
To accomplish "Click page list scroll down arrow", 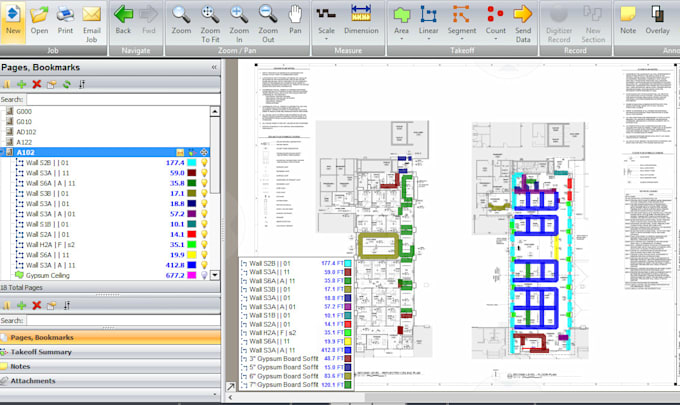I will click(x=215, y=275).
